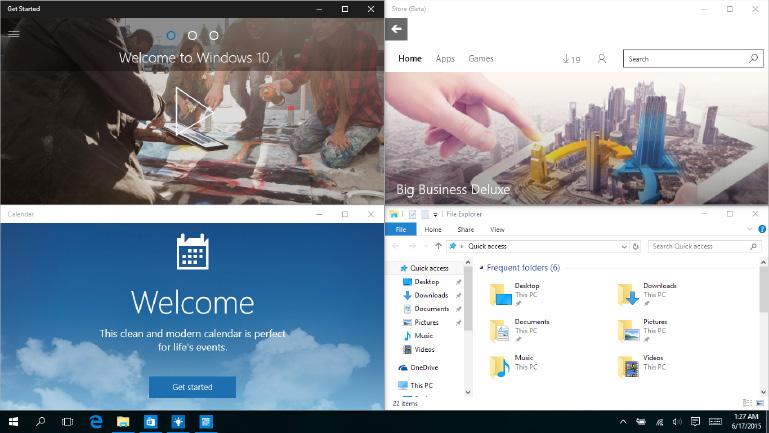The width and height of the screenshot is (769, 433).
Task: Click the Back arrow in File Explorer
Action: tap(395, 246)
